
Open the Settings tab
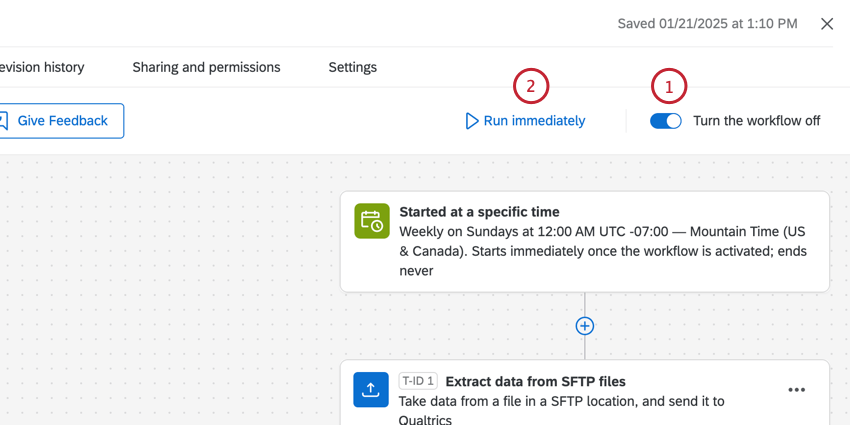click(352, 67)
